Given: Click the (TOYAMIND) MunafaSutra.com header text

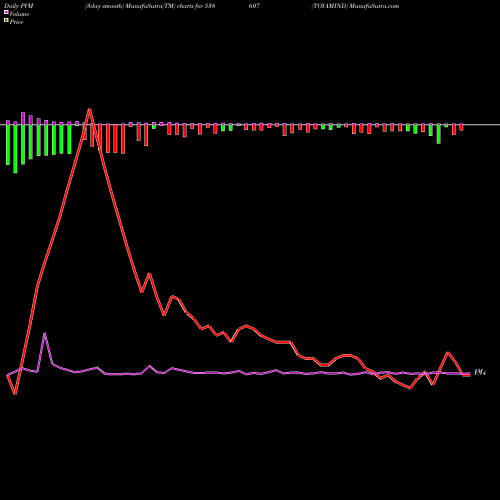Looking at the screenshot, I should point(355,6).
